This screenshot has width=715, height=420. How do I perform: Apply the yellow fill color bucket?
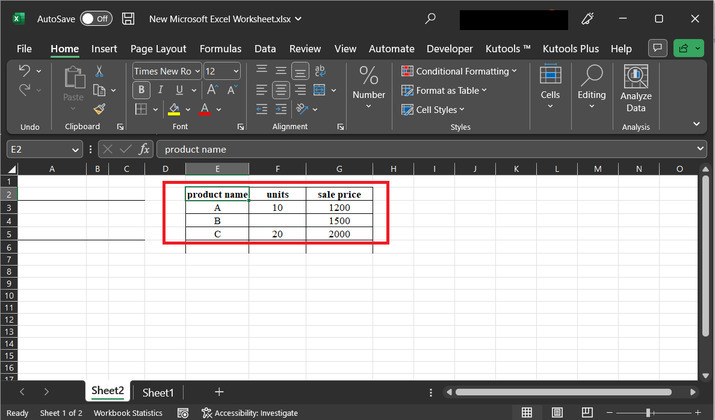174,109
